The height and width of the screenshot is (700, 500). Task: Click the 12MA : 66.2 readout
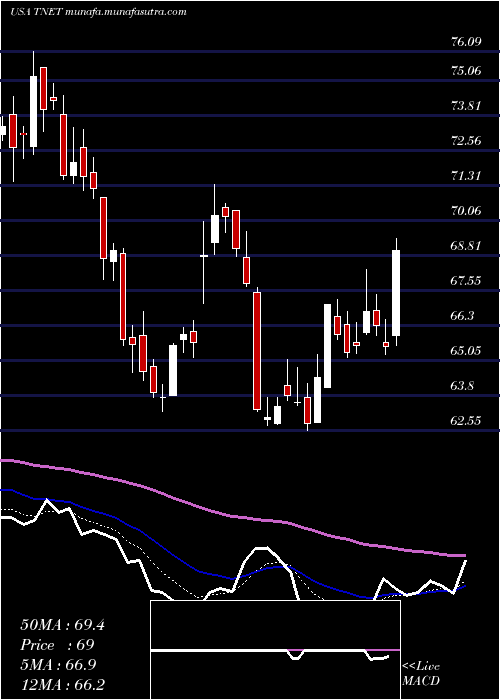tap(65, 685)
